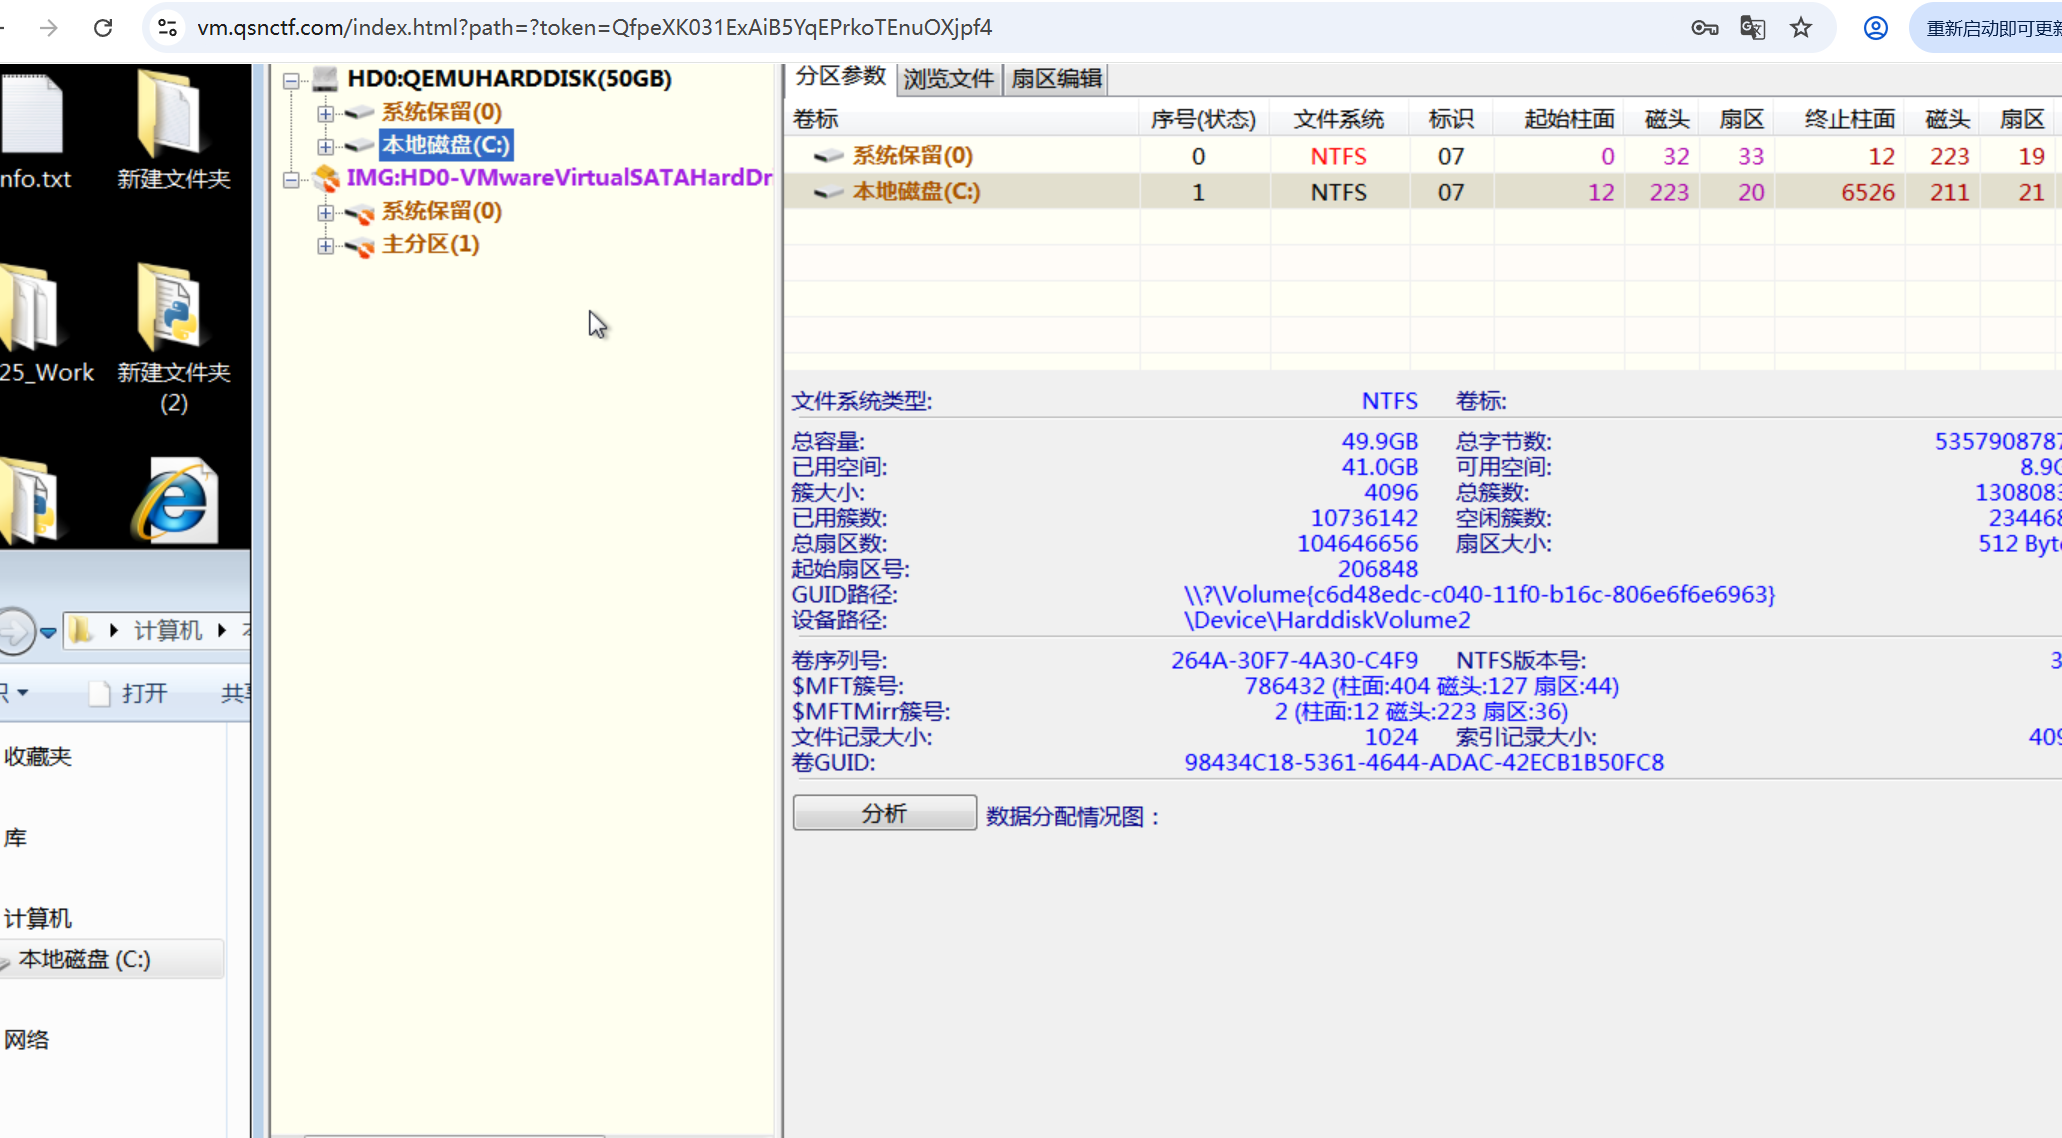
Task: Click the bookmark star icon
Action: point(1801,28)
